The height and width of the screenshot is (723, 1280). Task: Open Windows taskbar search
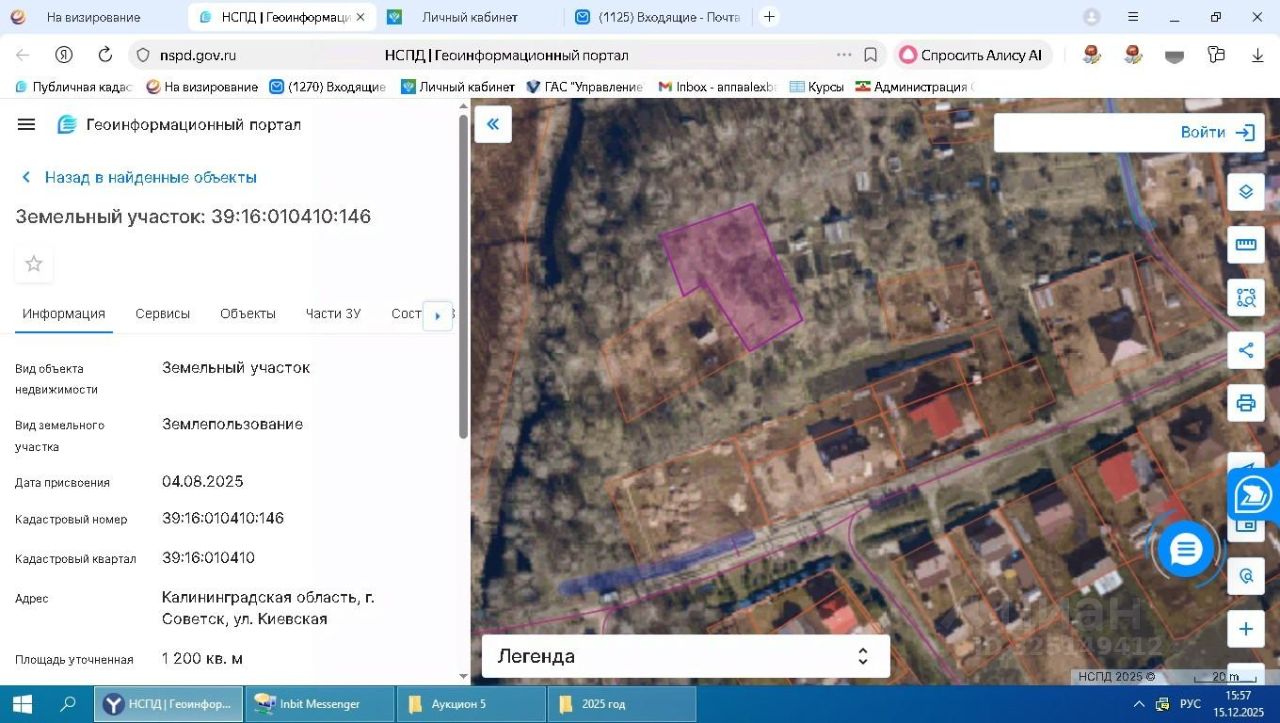[x=68, y=704]
